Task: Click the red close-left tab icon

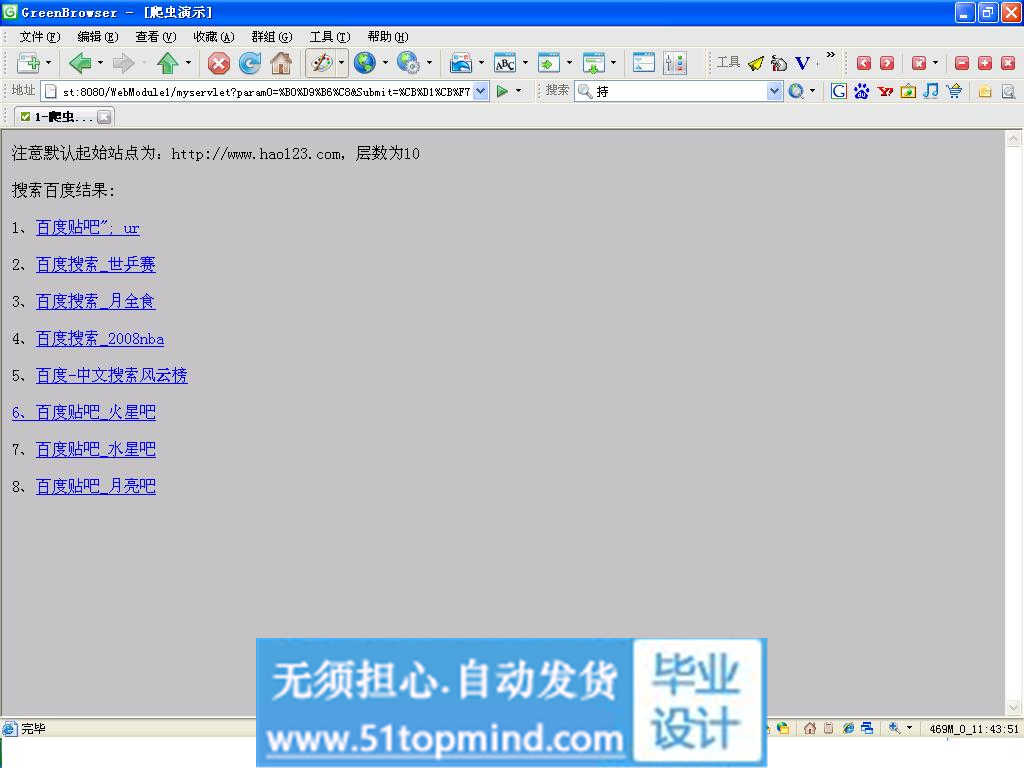Action: point(863,63)
